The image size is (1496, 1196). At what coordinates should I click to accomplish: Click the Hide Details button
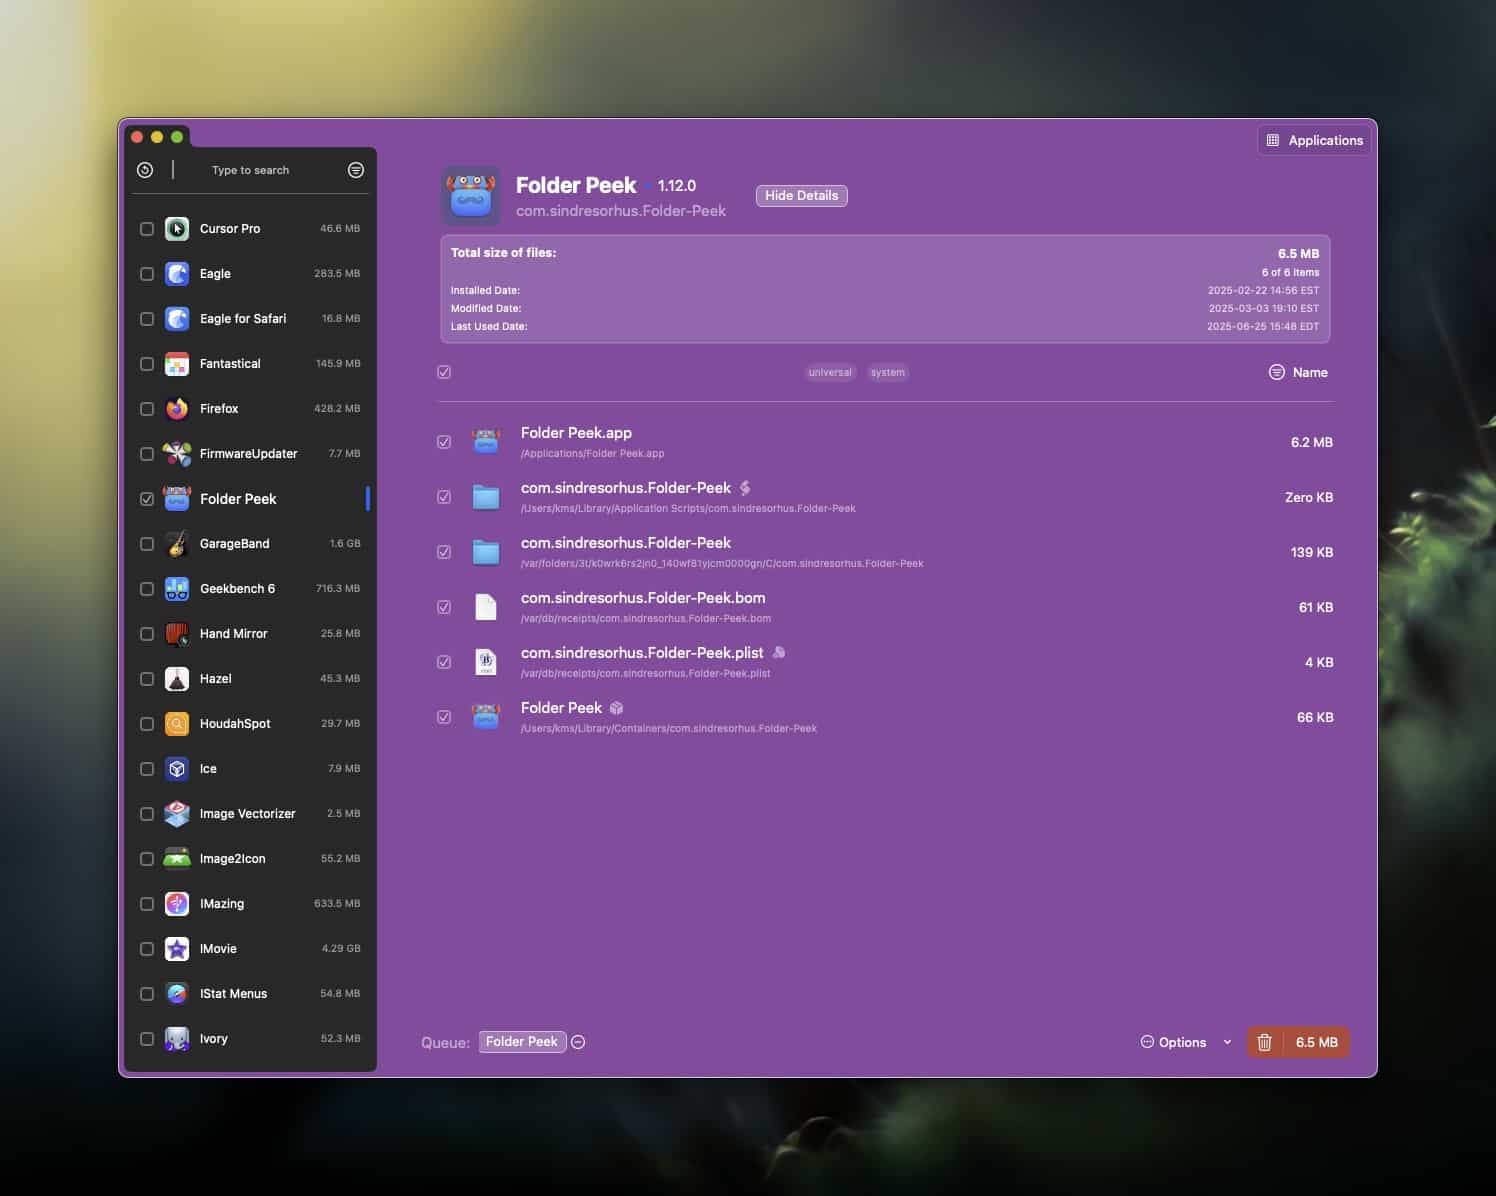pos(801,196)
